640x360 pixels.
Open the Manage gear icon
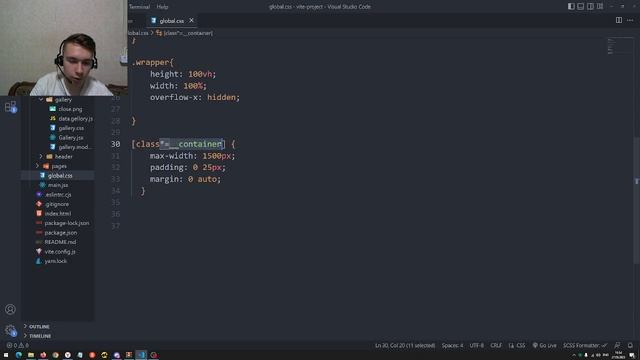(x=11, y=330)
